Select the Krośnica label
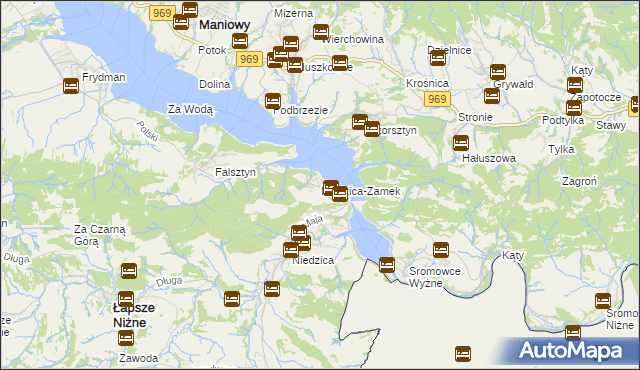Image resolution: width=640 pixels, height=370 pixels. pos(427,83)
